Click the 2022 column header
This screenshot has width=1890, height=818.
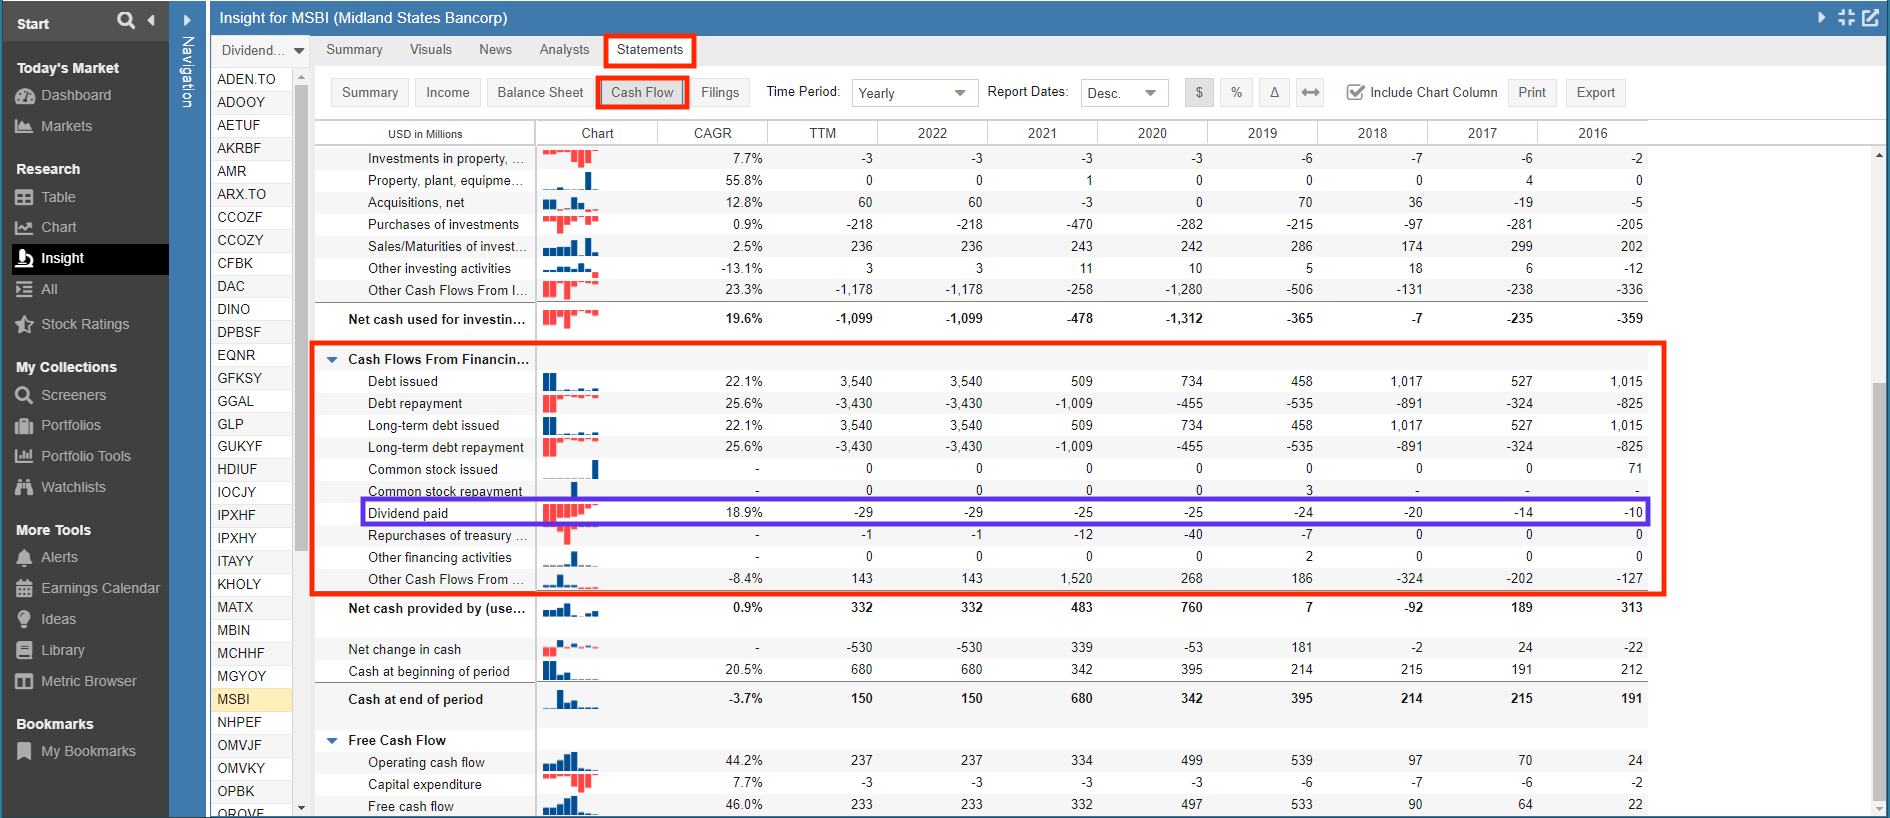pyautogui.click(x=932, y=133)
